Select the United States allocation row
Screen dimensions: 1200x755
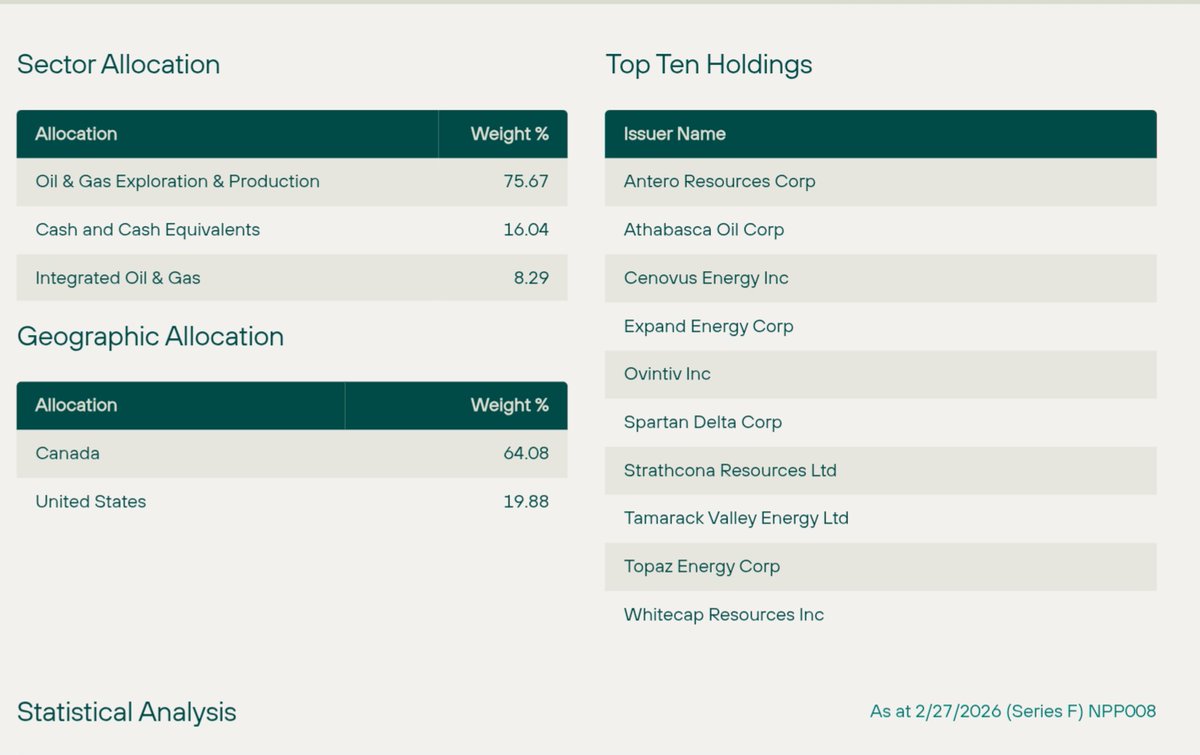292,501
